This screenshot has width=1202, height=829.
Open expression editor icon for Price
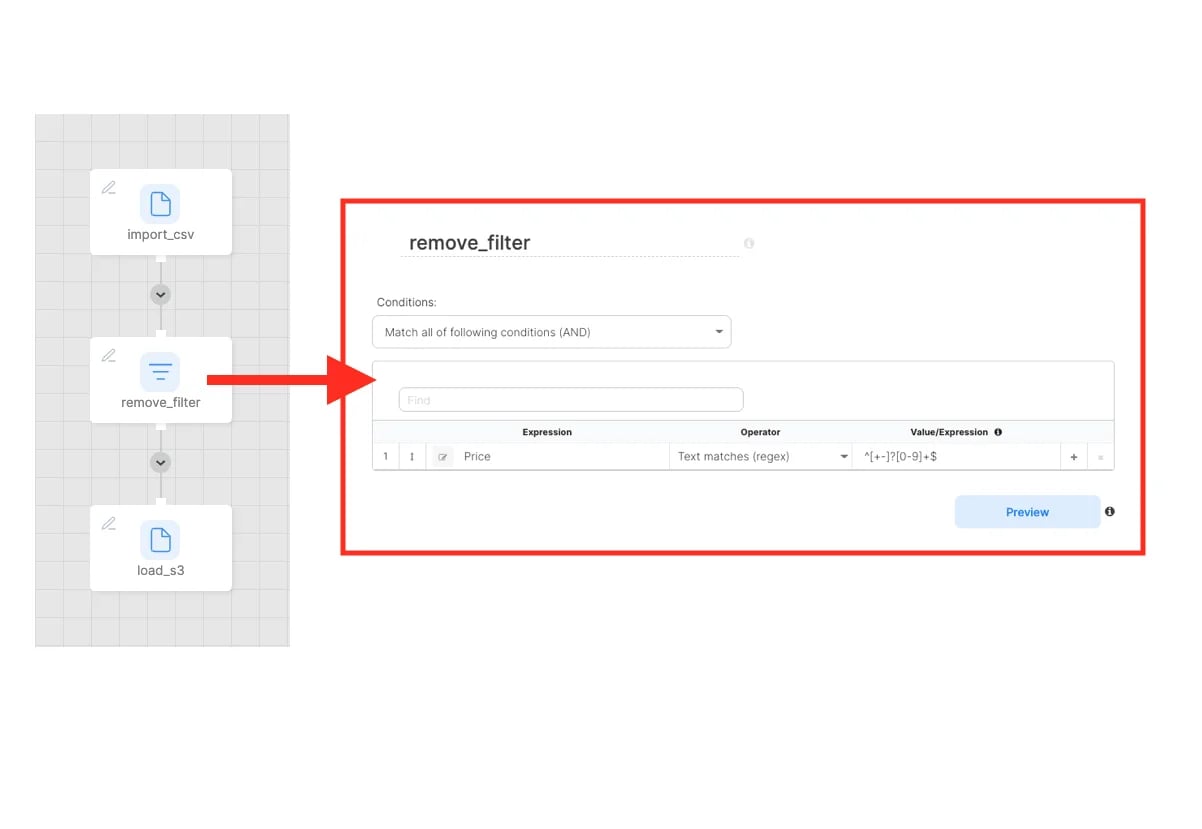[443, 457]
